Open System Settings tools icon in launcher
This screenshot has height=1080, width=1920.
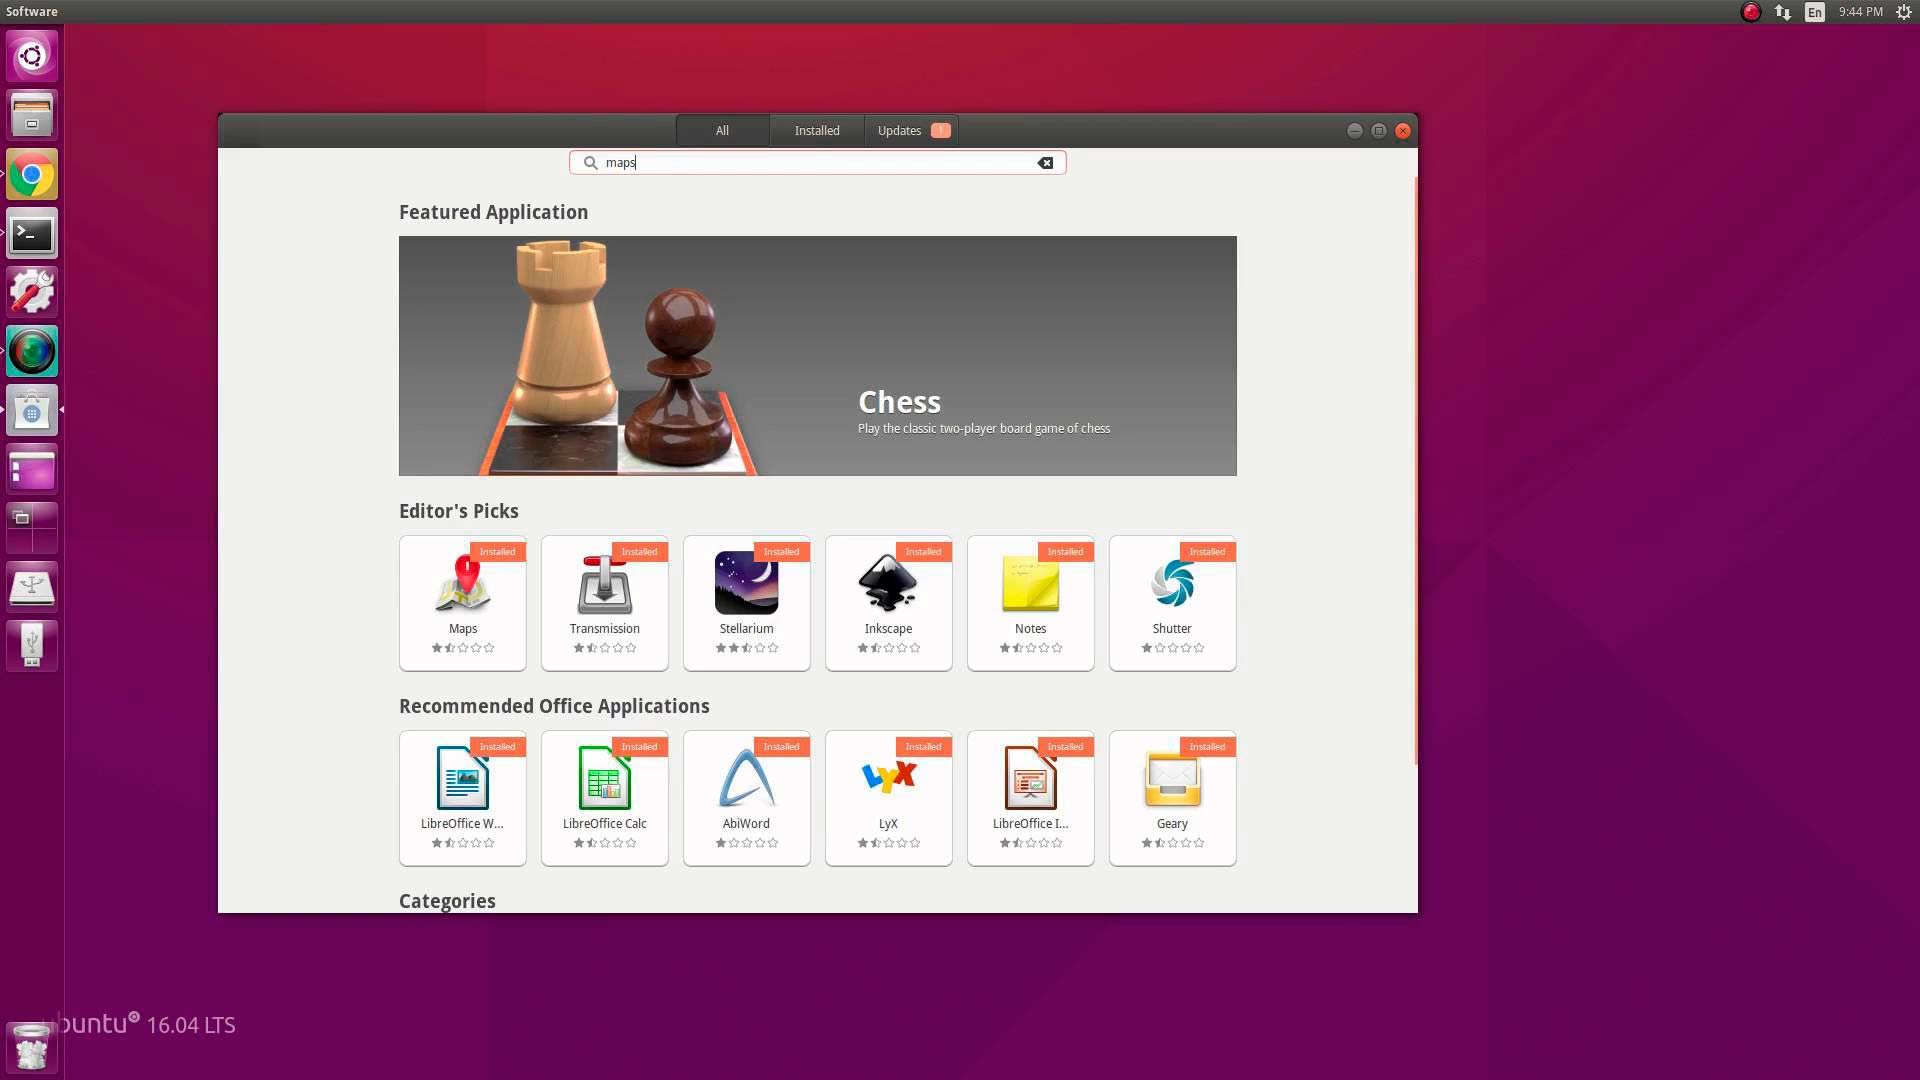[x=32, y=292]
